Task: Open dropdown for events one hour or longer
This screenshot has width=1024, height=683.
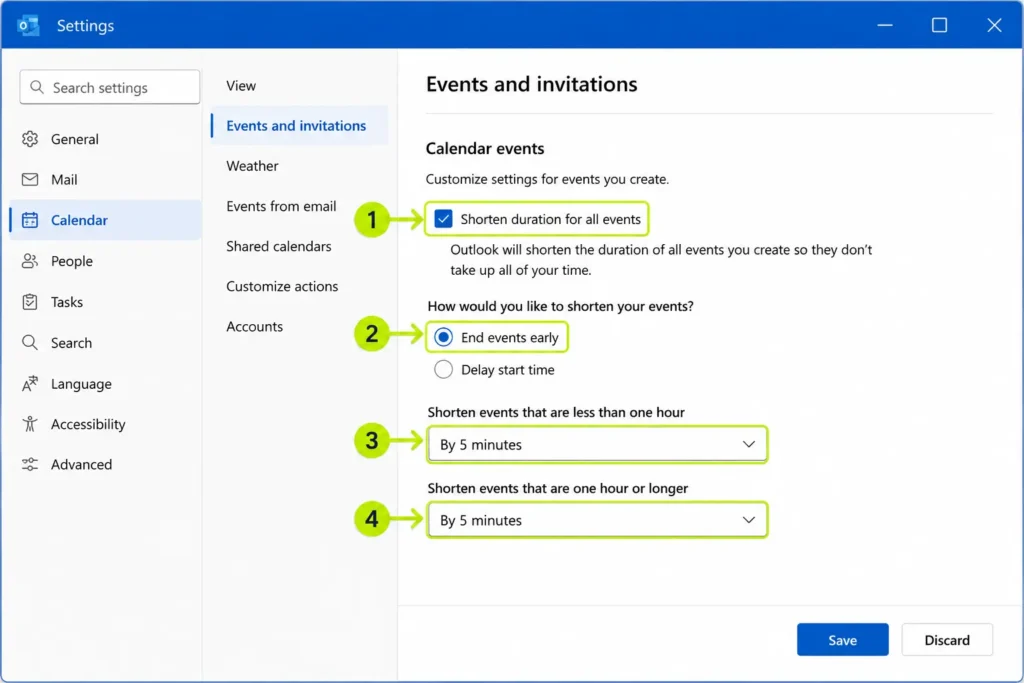Action: point(597,520)
